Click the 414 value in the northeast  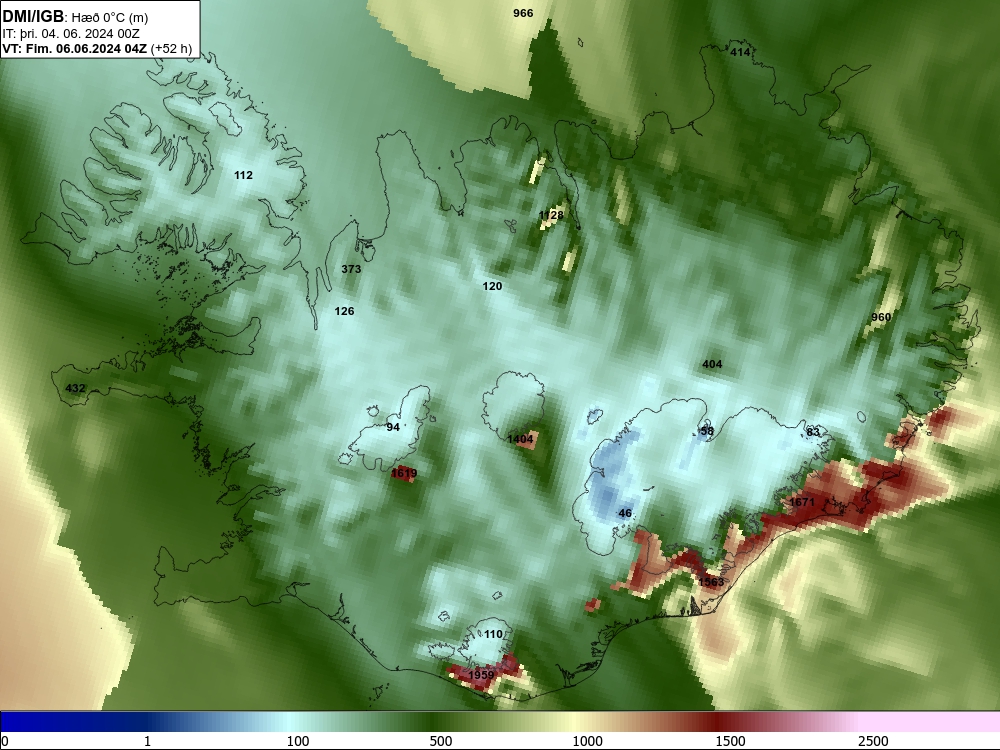click(x=740, y=52)
